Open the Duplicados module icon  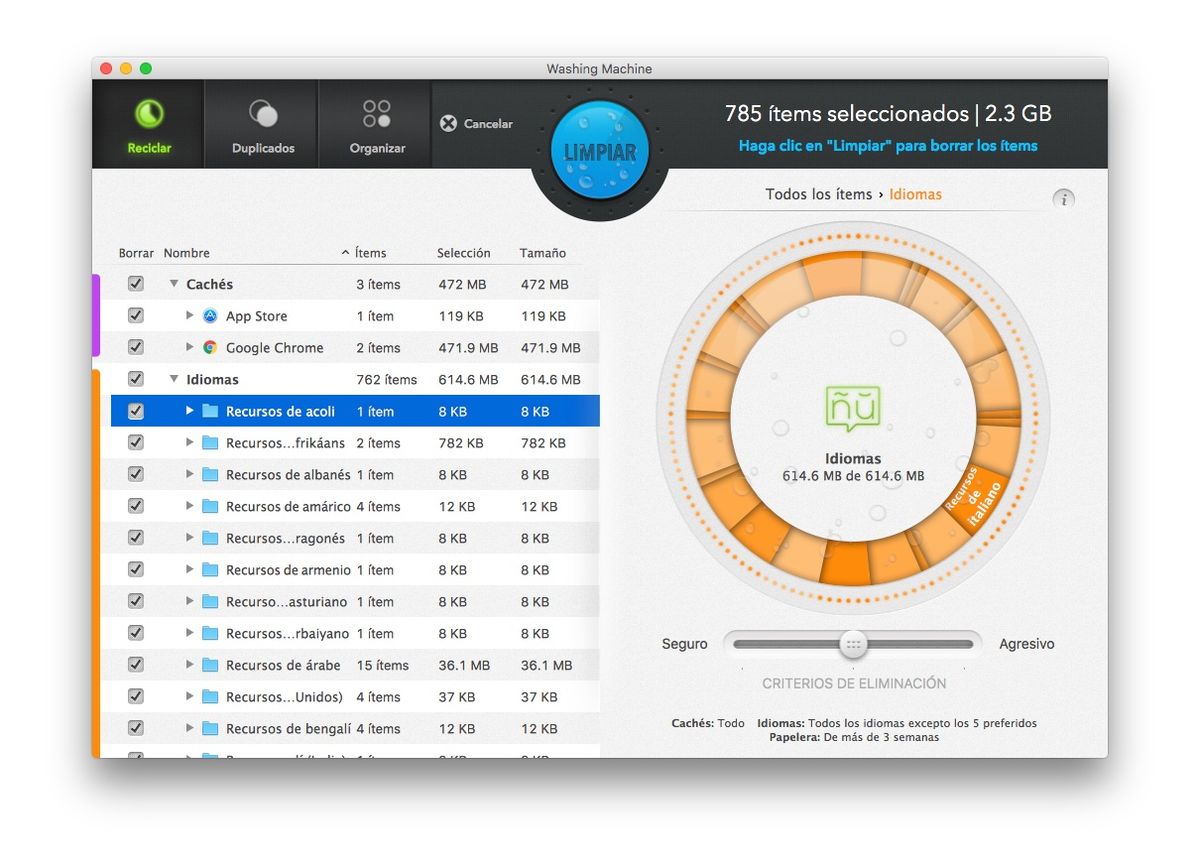point(261,113)
